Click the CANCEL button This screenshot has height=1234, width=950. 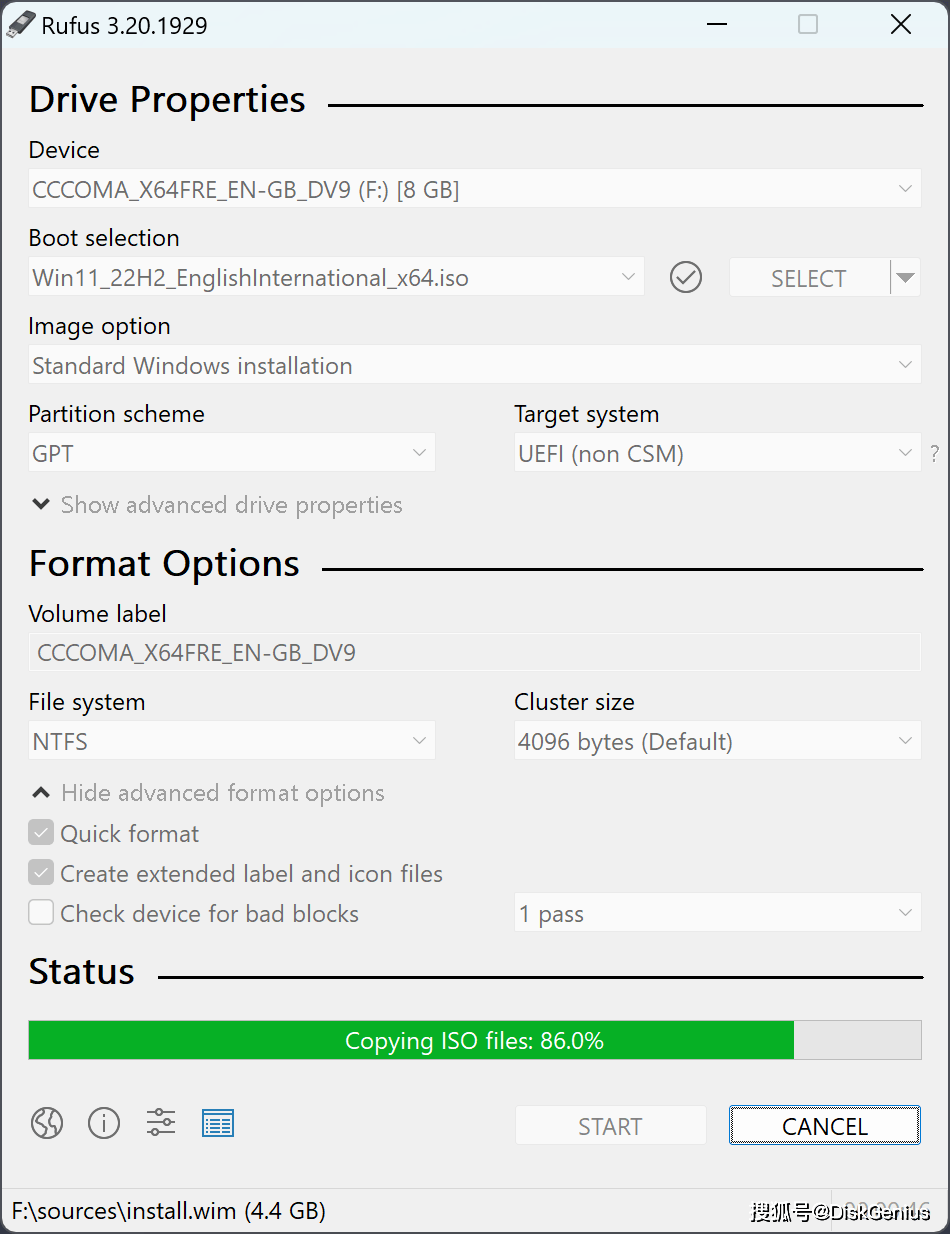tap(825, 1125)
